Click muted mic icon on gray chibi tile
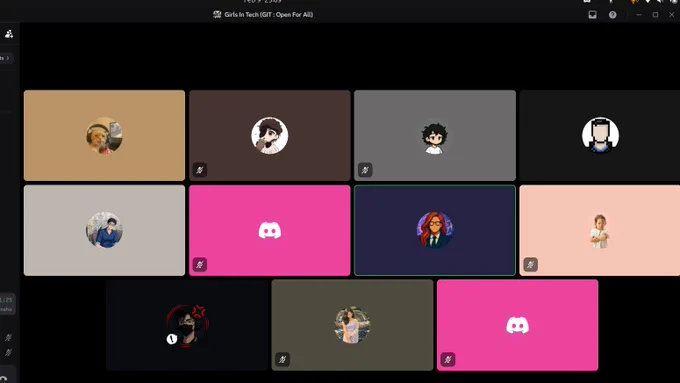Image resolution: width=680 pixels, height=383 pixels. tap(365, 170)
